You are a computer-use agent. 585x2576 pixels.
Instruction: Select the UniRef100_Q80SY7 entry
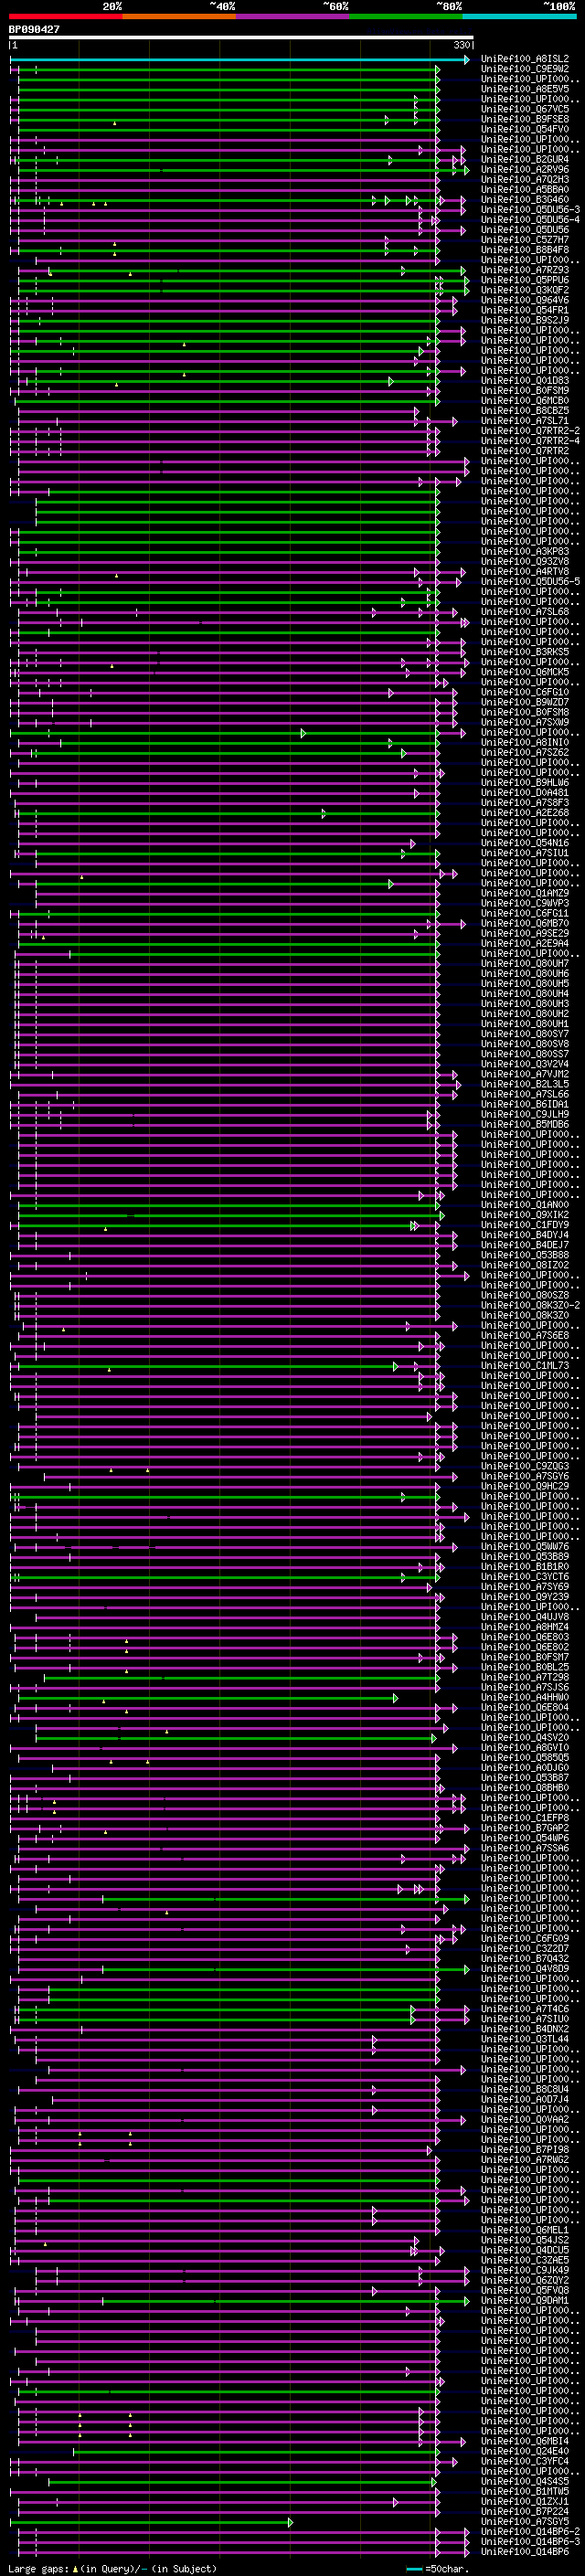tap(525, 1034)
